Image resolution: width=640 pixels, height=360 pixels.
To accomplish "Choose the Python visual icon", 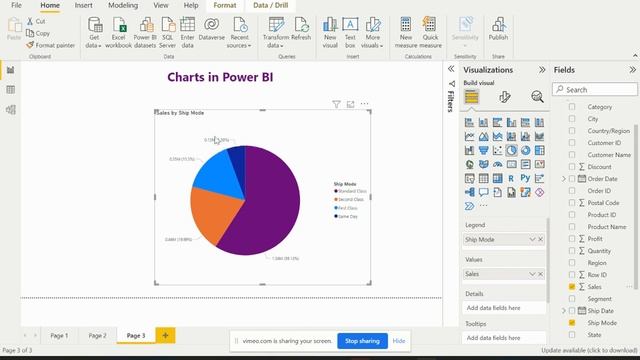I will 525,178.
